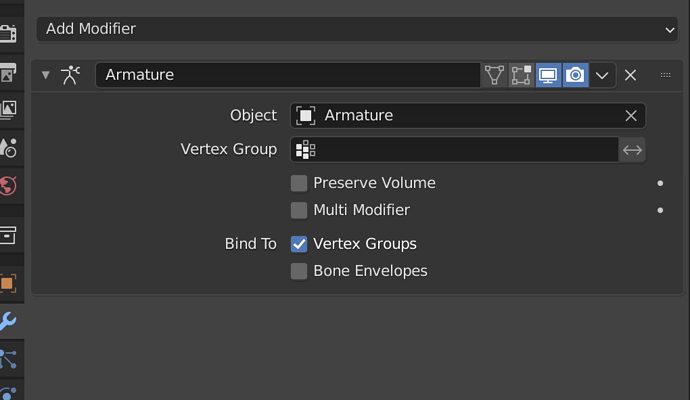This screenshot has height=400, width=690.
Task: Invert the vertex group influence
Action: click(x=632, y=150)
